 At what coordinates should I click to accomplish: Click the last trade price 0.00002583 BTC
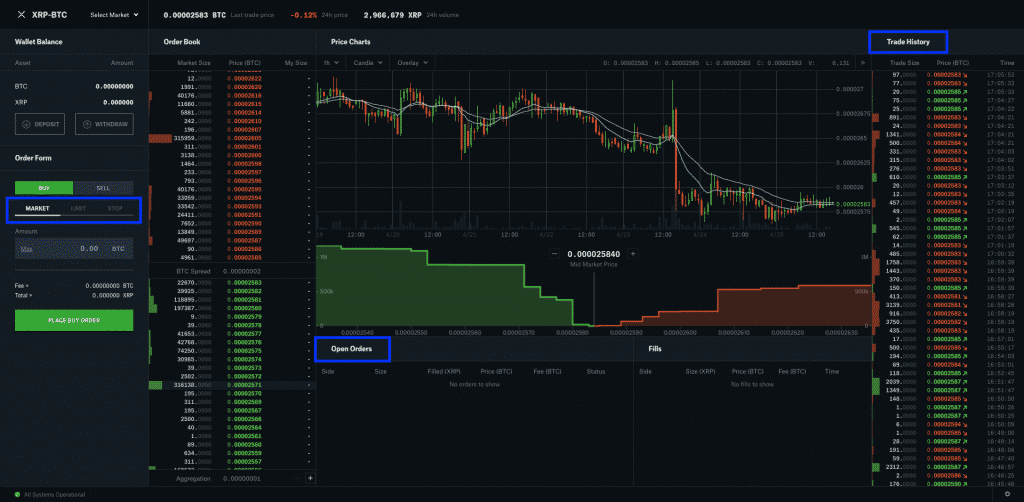click(195, 14)
